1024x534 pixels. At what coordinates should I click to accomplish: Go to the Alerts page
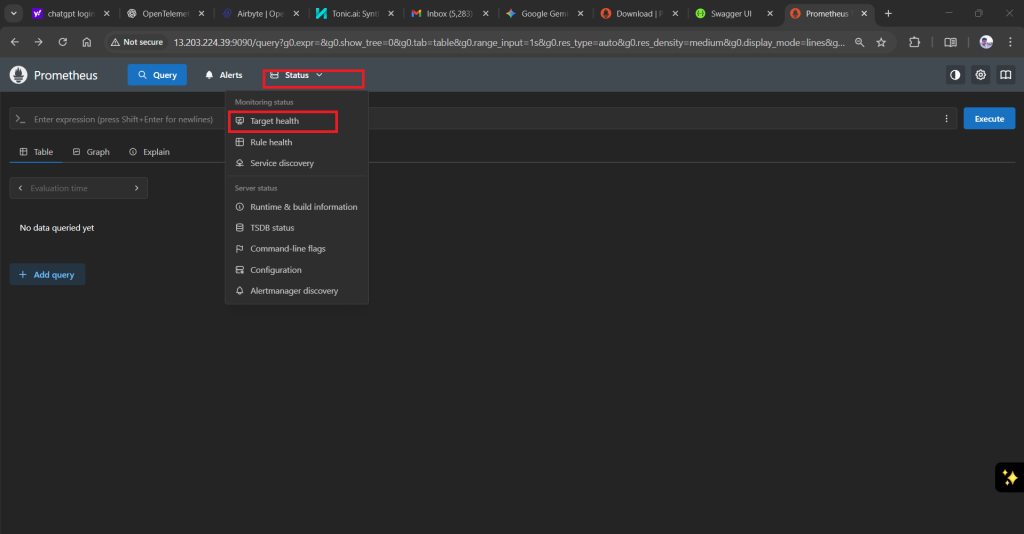pos(224,75)
